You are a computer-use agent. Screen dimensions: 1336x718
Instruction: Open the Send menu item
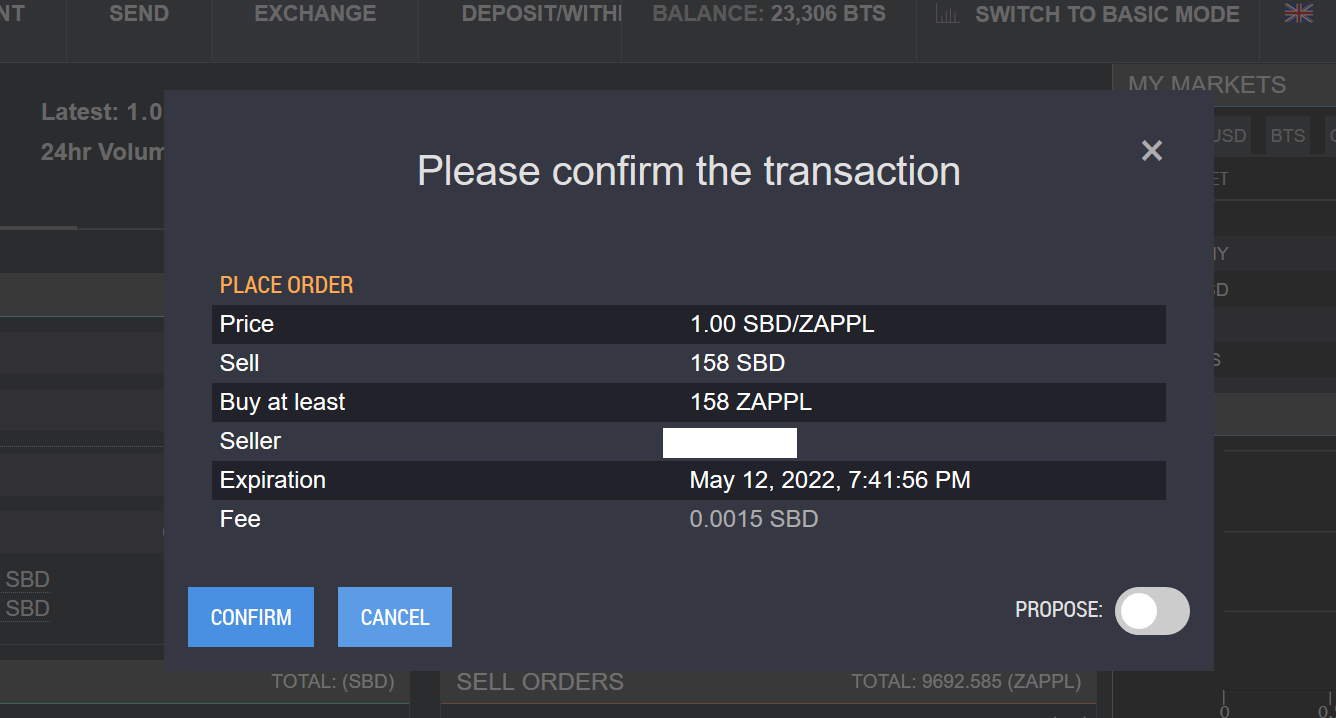tap(139, 14)
